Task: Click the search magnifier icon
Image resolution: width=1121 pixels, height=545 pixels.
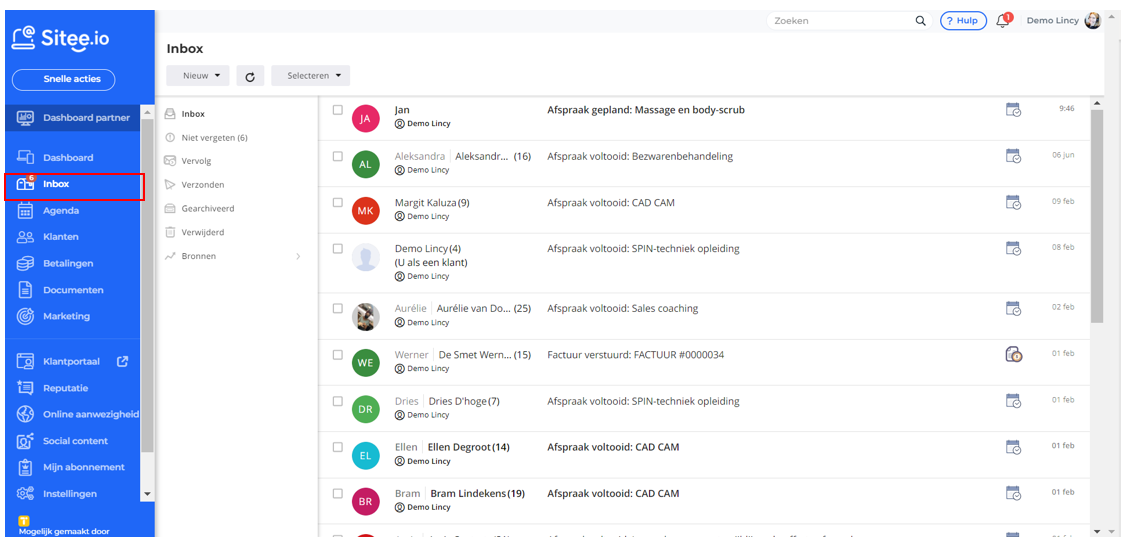Action: coord(920,21)
